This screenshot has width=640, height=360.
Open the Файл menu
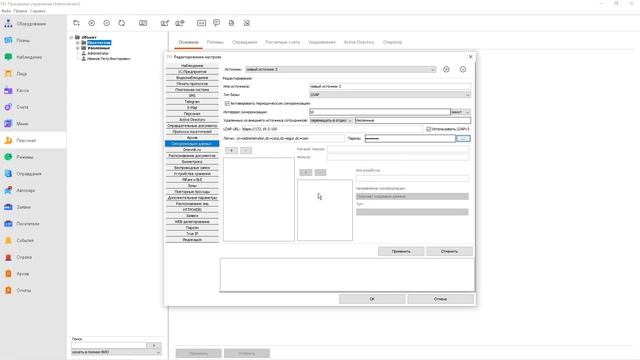click(6, 11)
